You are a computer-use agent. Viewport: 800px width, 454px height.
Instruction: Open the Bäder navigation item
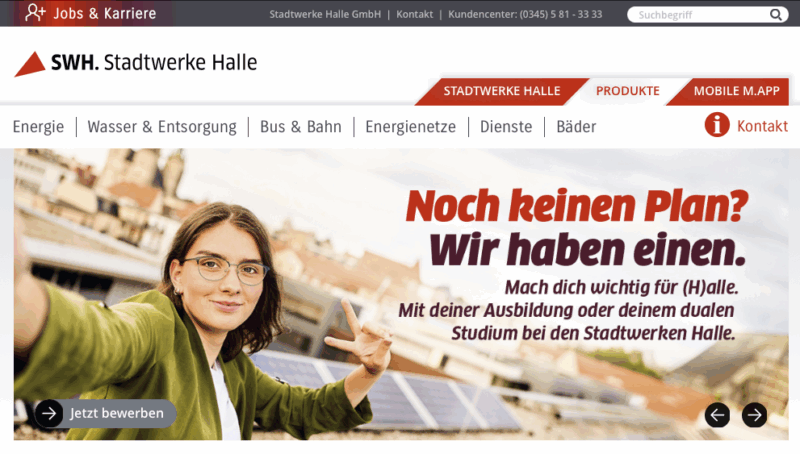[576, 127]
